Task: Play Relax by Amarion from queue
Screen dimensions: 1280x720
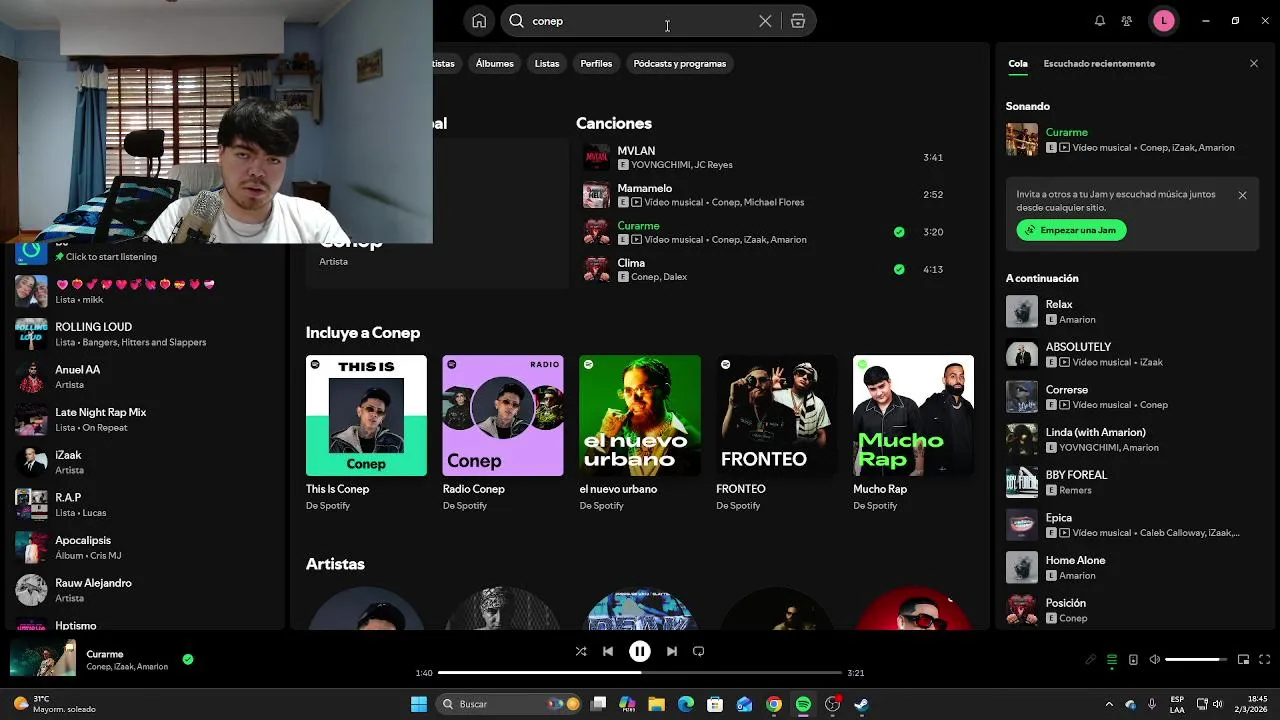Action: point(1132,312)
